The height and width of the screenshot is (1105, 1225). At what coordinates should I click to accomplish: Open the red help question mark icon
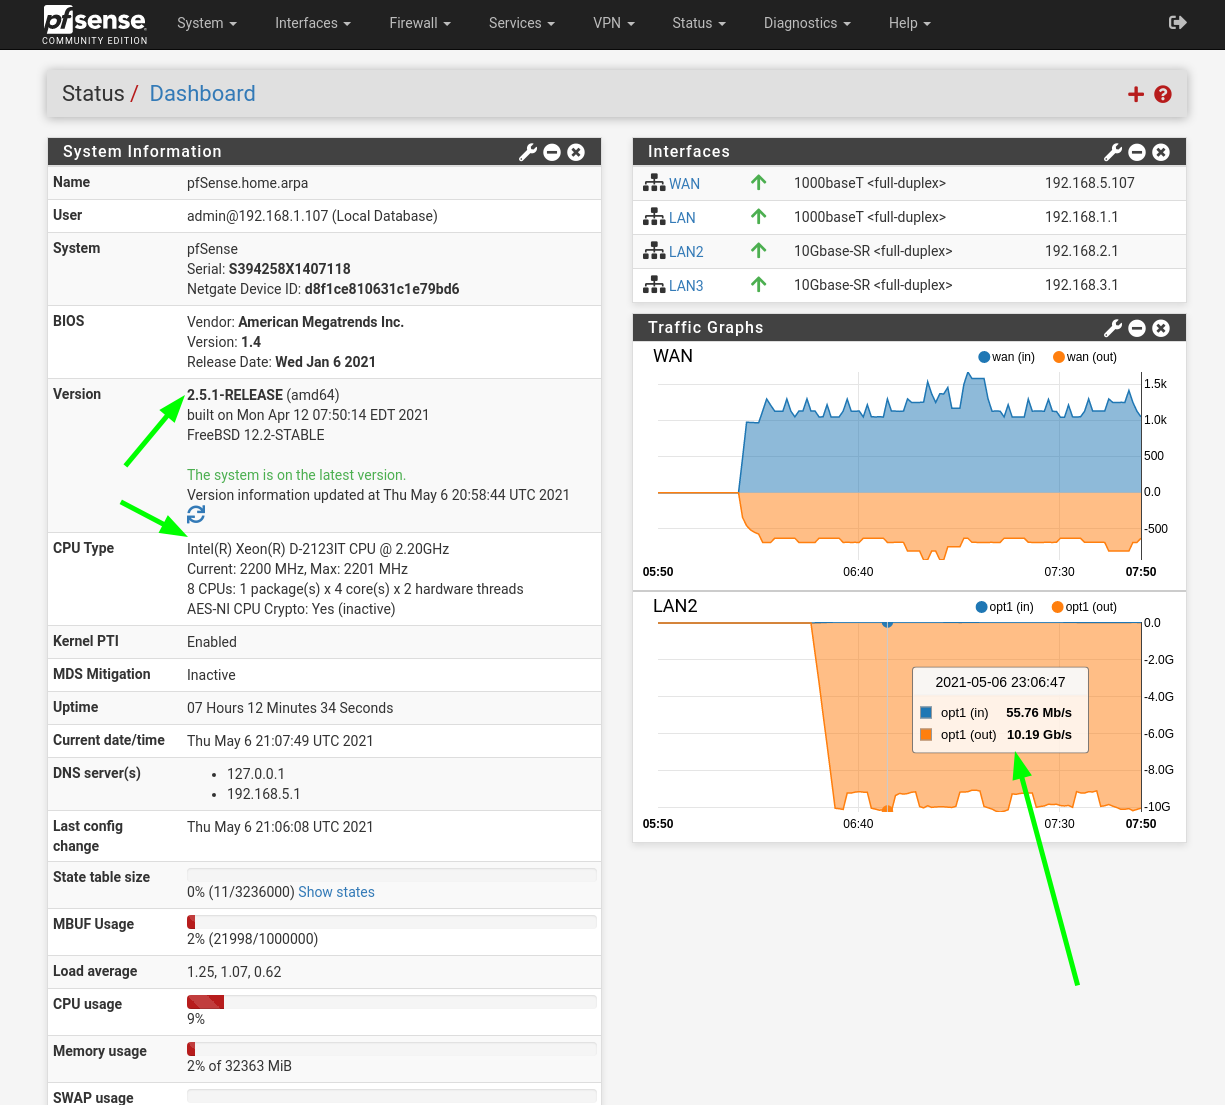click(1163, 94)
